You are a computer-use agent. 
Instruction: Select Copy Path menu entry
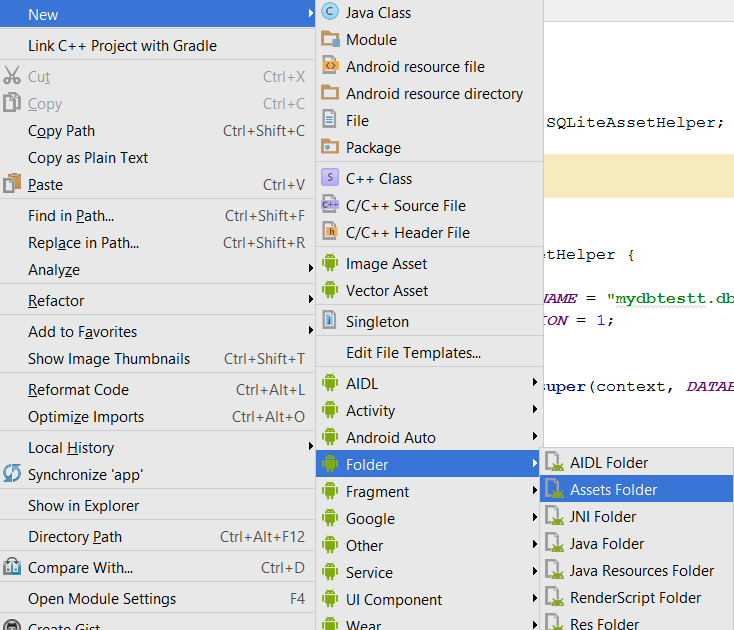[157, 131]
